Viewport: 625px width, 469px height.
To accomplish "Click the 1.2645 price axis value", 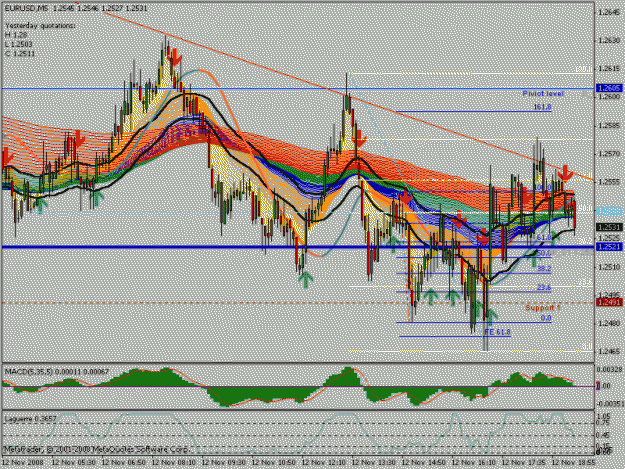I will pos(609,12).
